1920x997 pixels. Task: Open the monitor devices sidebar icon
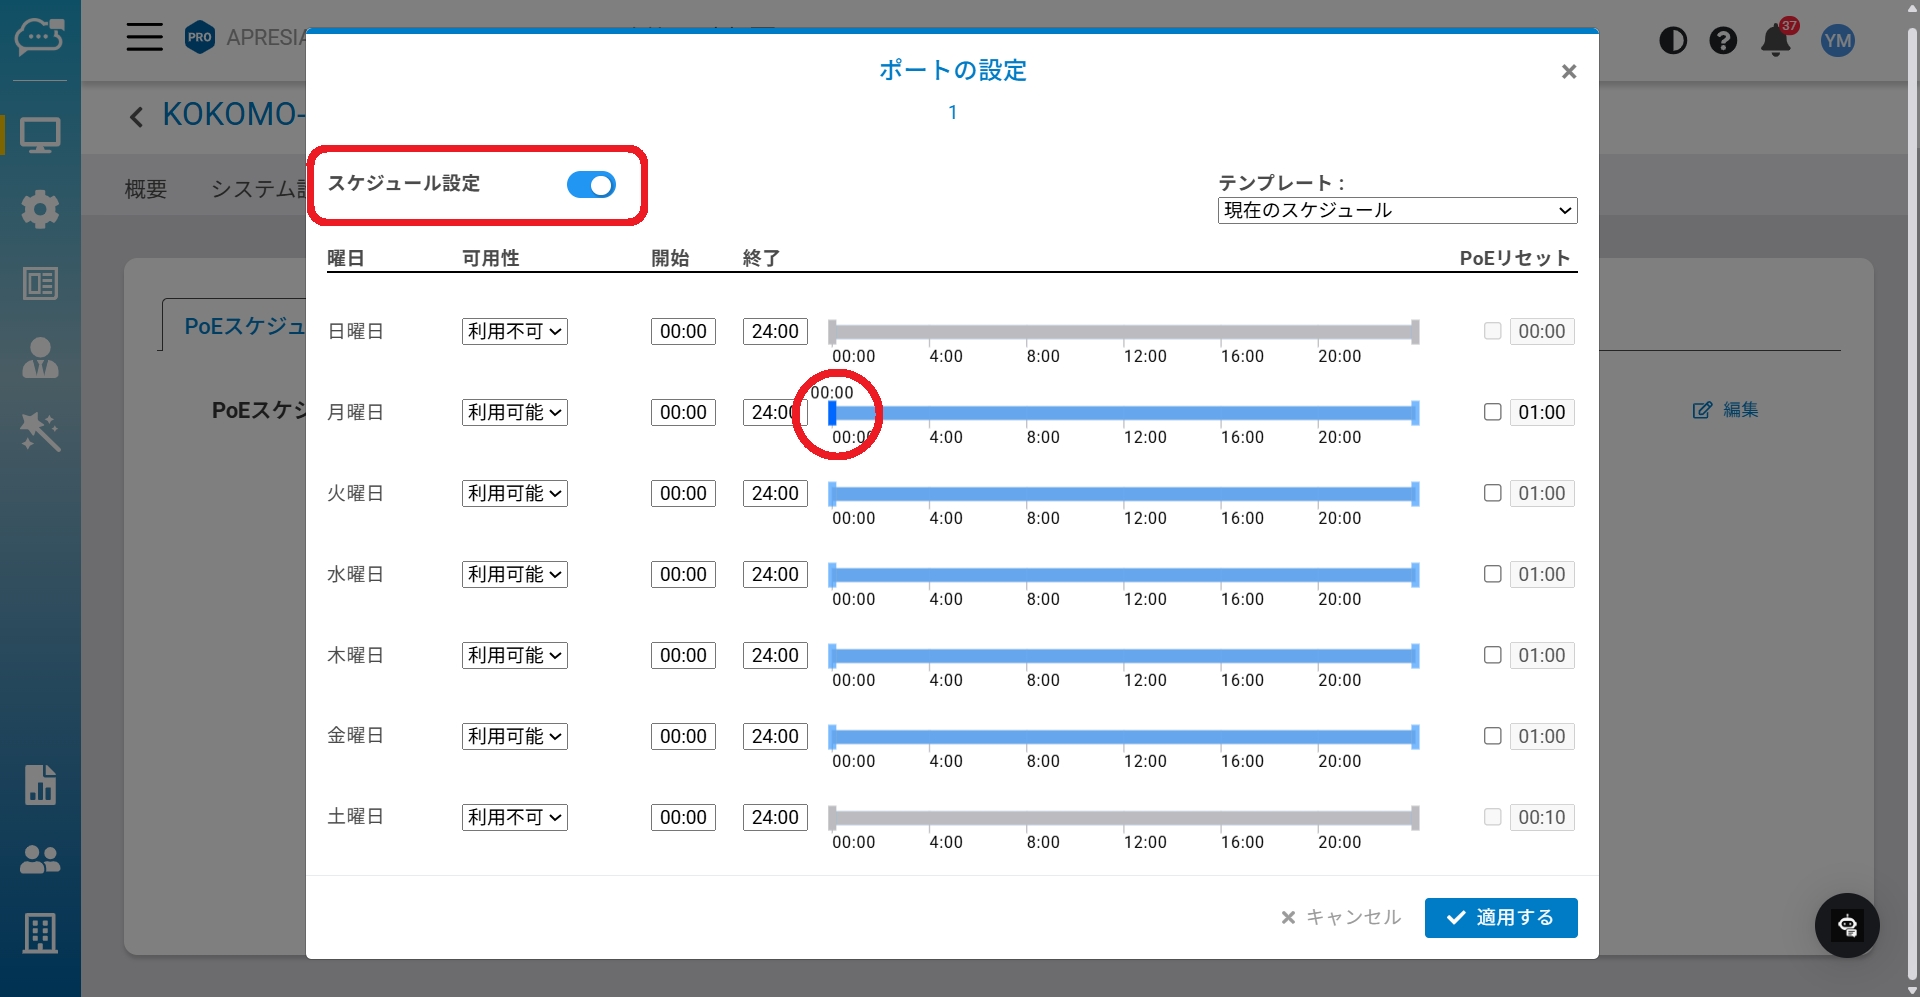click(x=40, y=135)
